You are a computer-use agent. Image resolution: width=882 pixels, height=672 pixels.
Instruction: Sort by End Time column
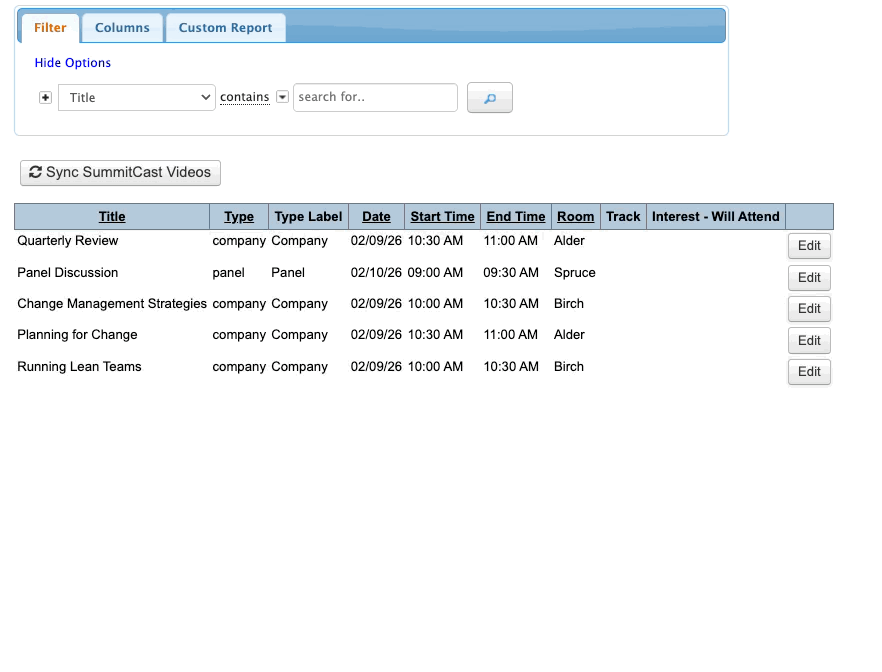[516, 217]
